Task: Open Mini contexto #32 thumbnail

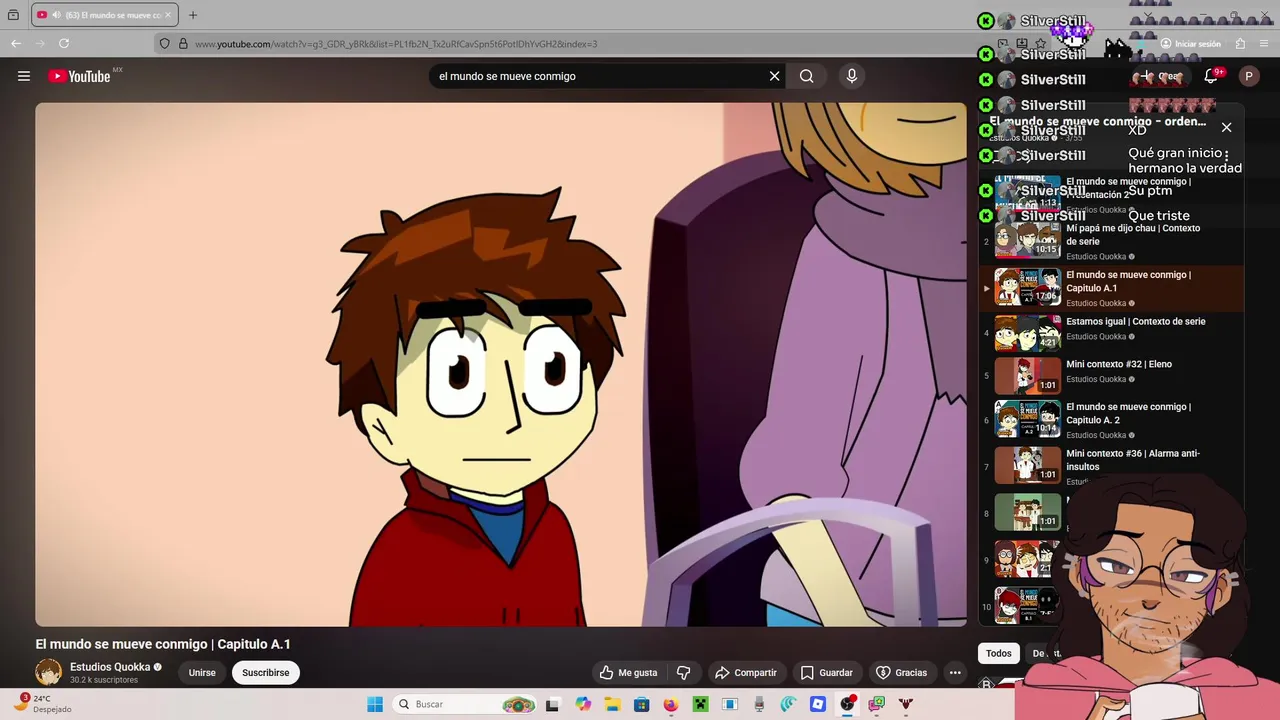Action: [x=1027, y=376]
